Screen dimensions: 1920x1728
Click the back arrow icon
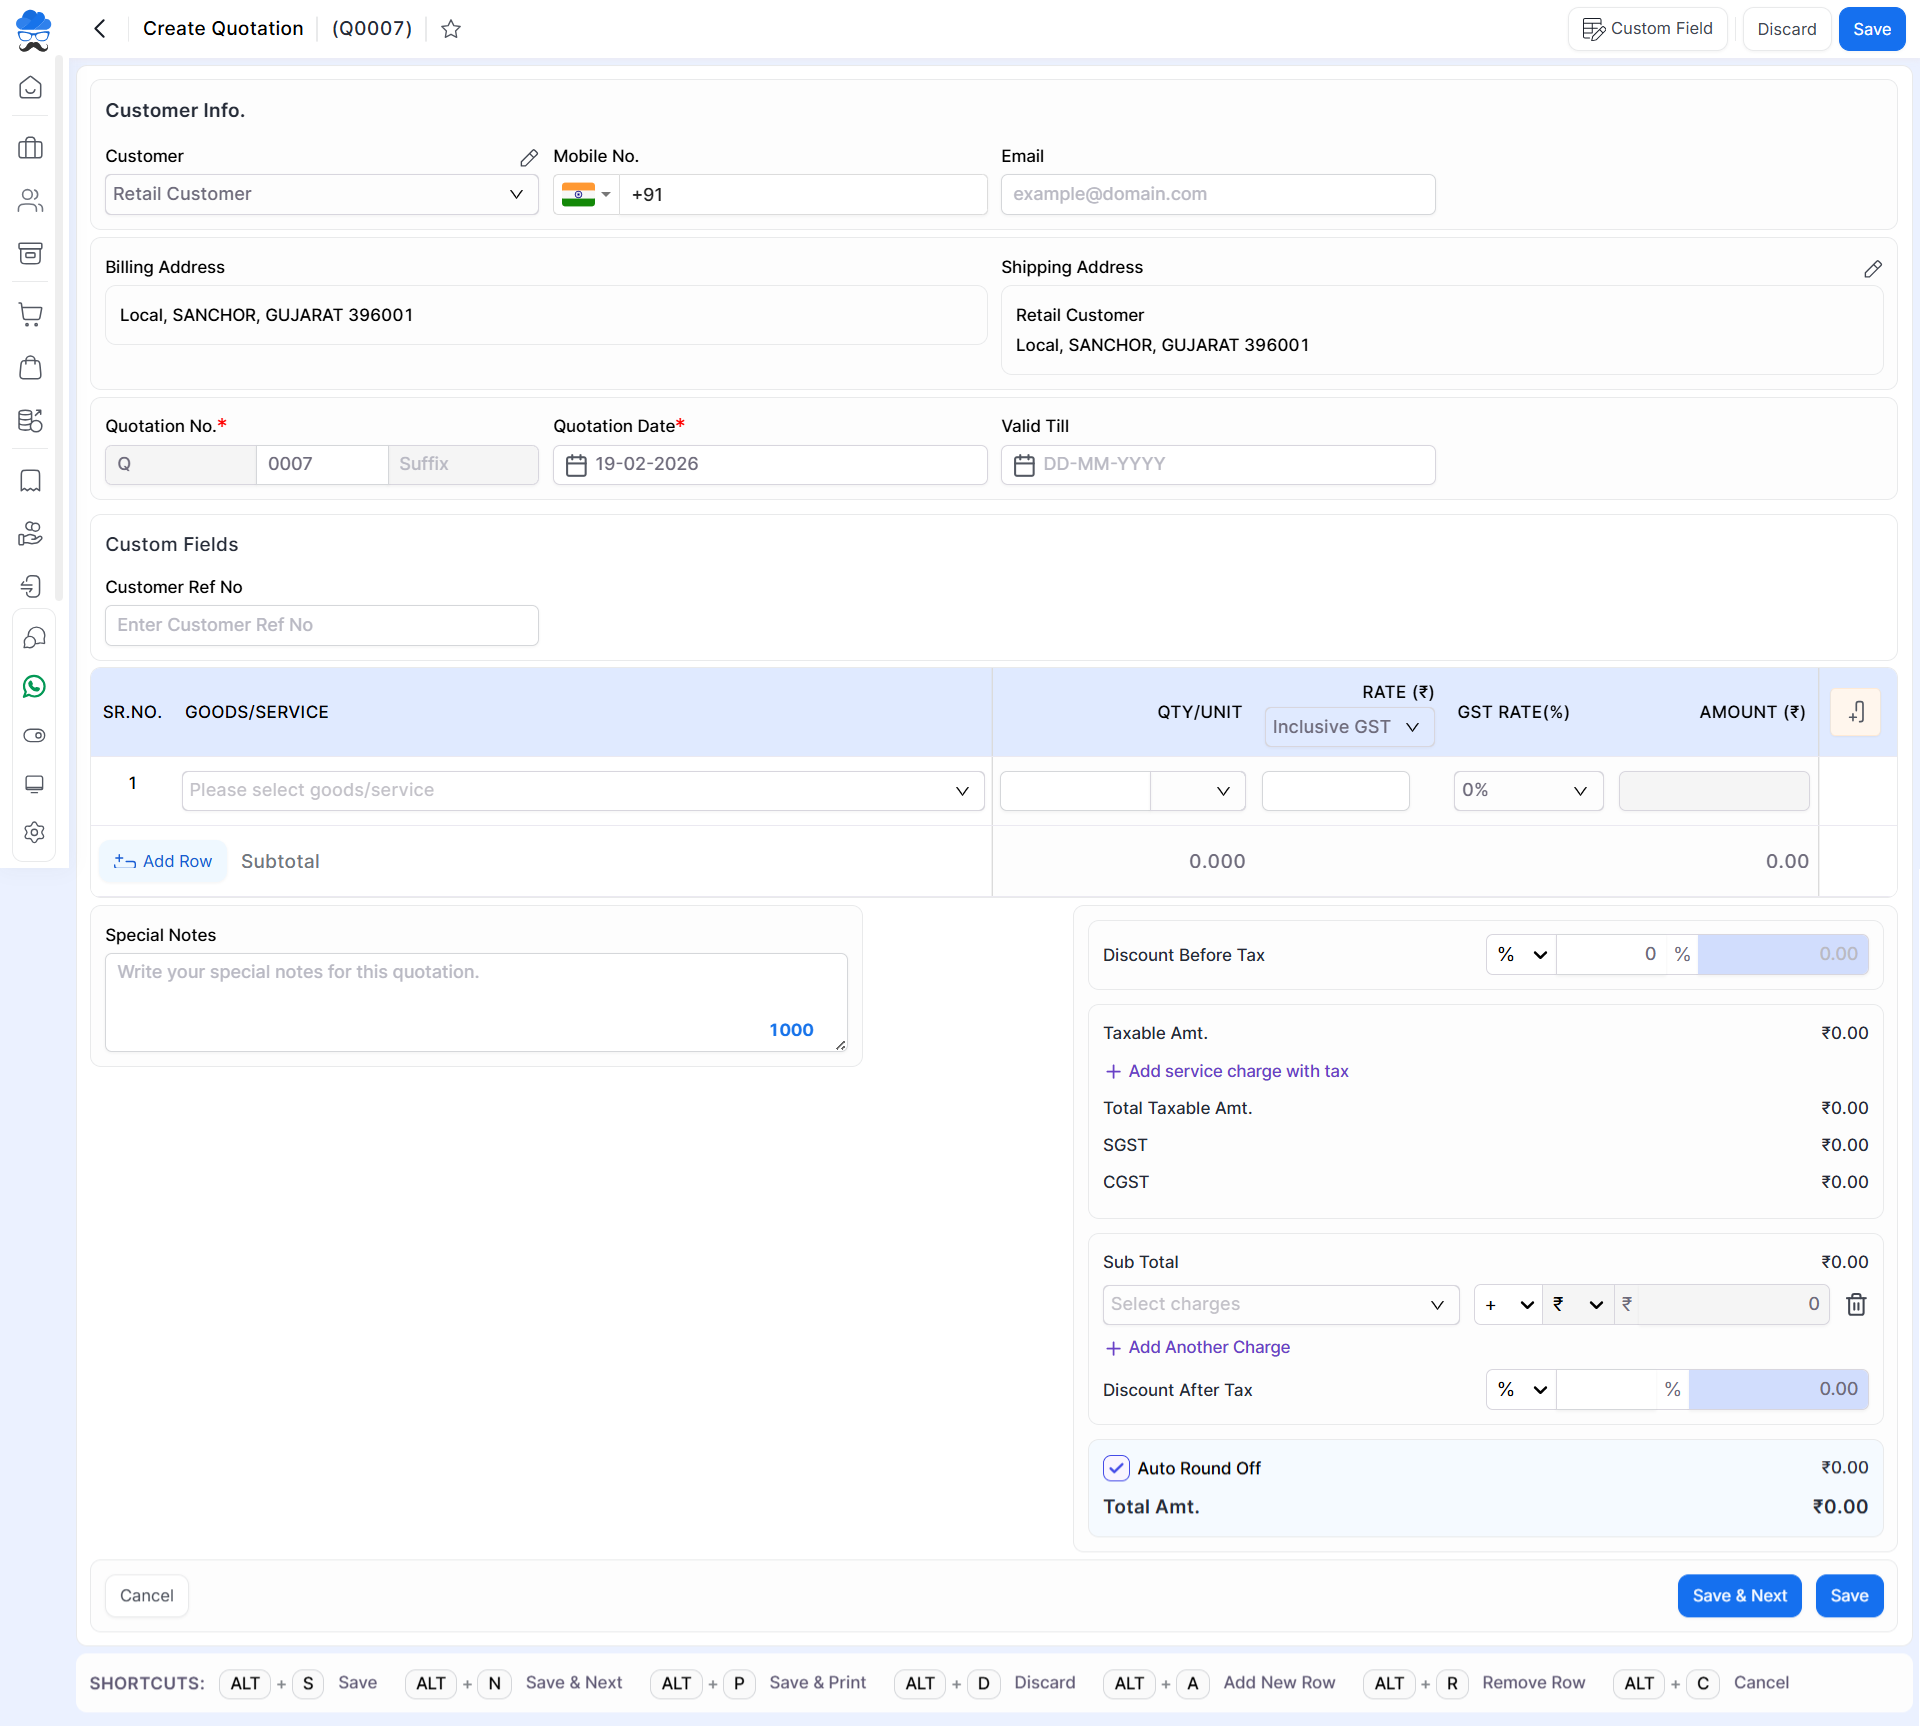pyautogui.click(x=100, y=29)
